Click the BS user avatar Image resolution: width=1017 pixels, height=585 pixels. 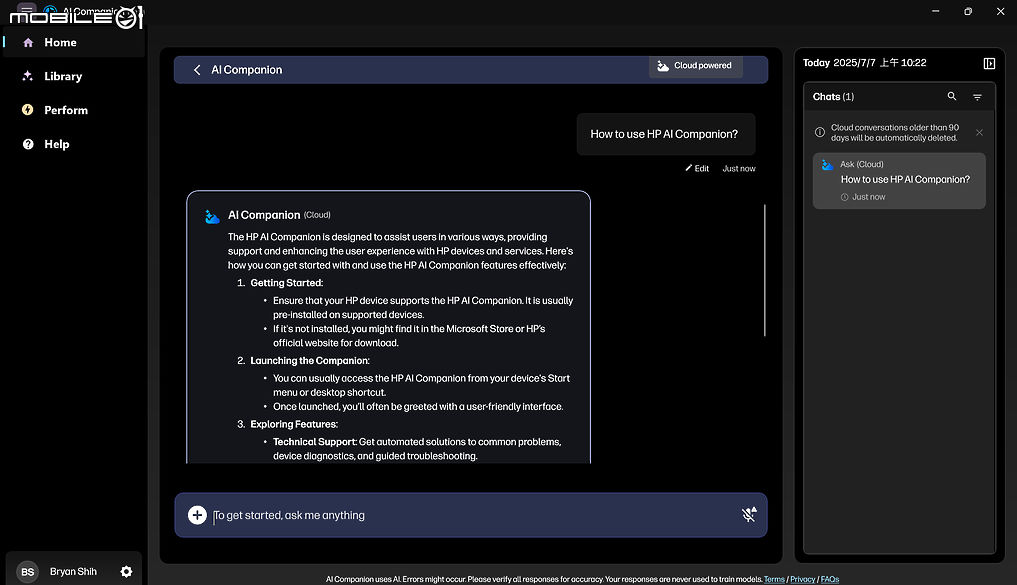(27, 571)
